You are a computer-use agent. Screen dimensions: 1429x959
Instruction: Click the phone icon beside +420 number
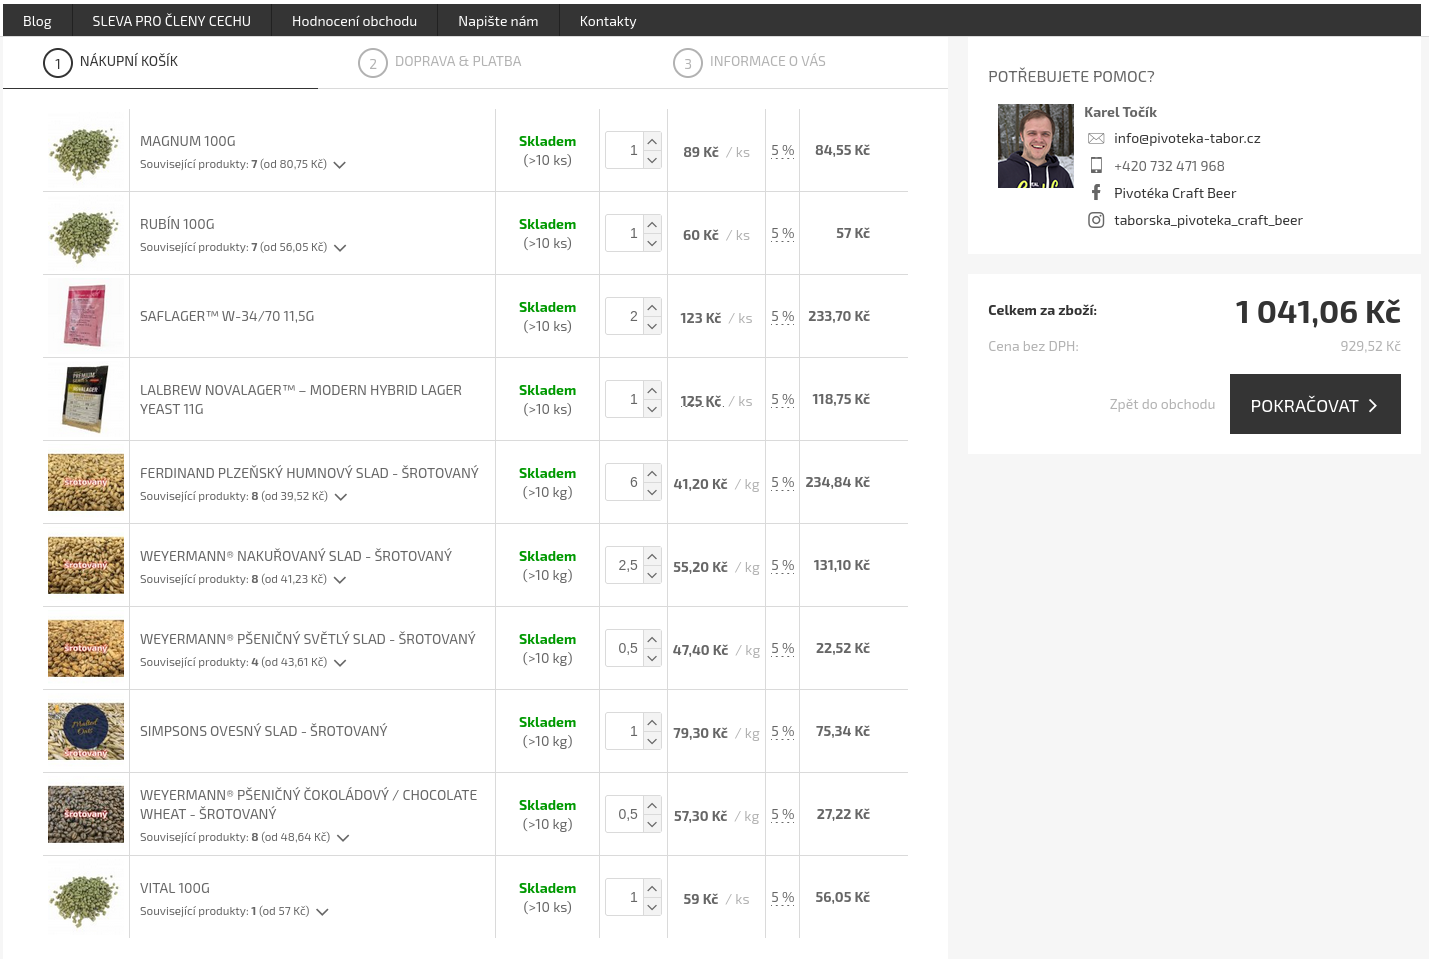pyautogui.click(x=1096, y=166)
